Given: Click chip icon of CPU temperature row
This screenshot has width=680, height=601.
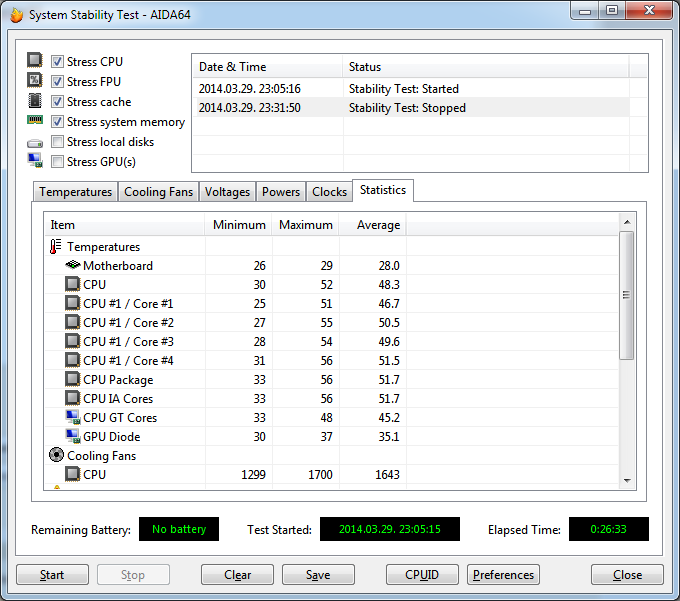Looking at the screenshot, I should coord(72,284).
